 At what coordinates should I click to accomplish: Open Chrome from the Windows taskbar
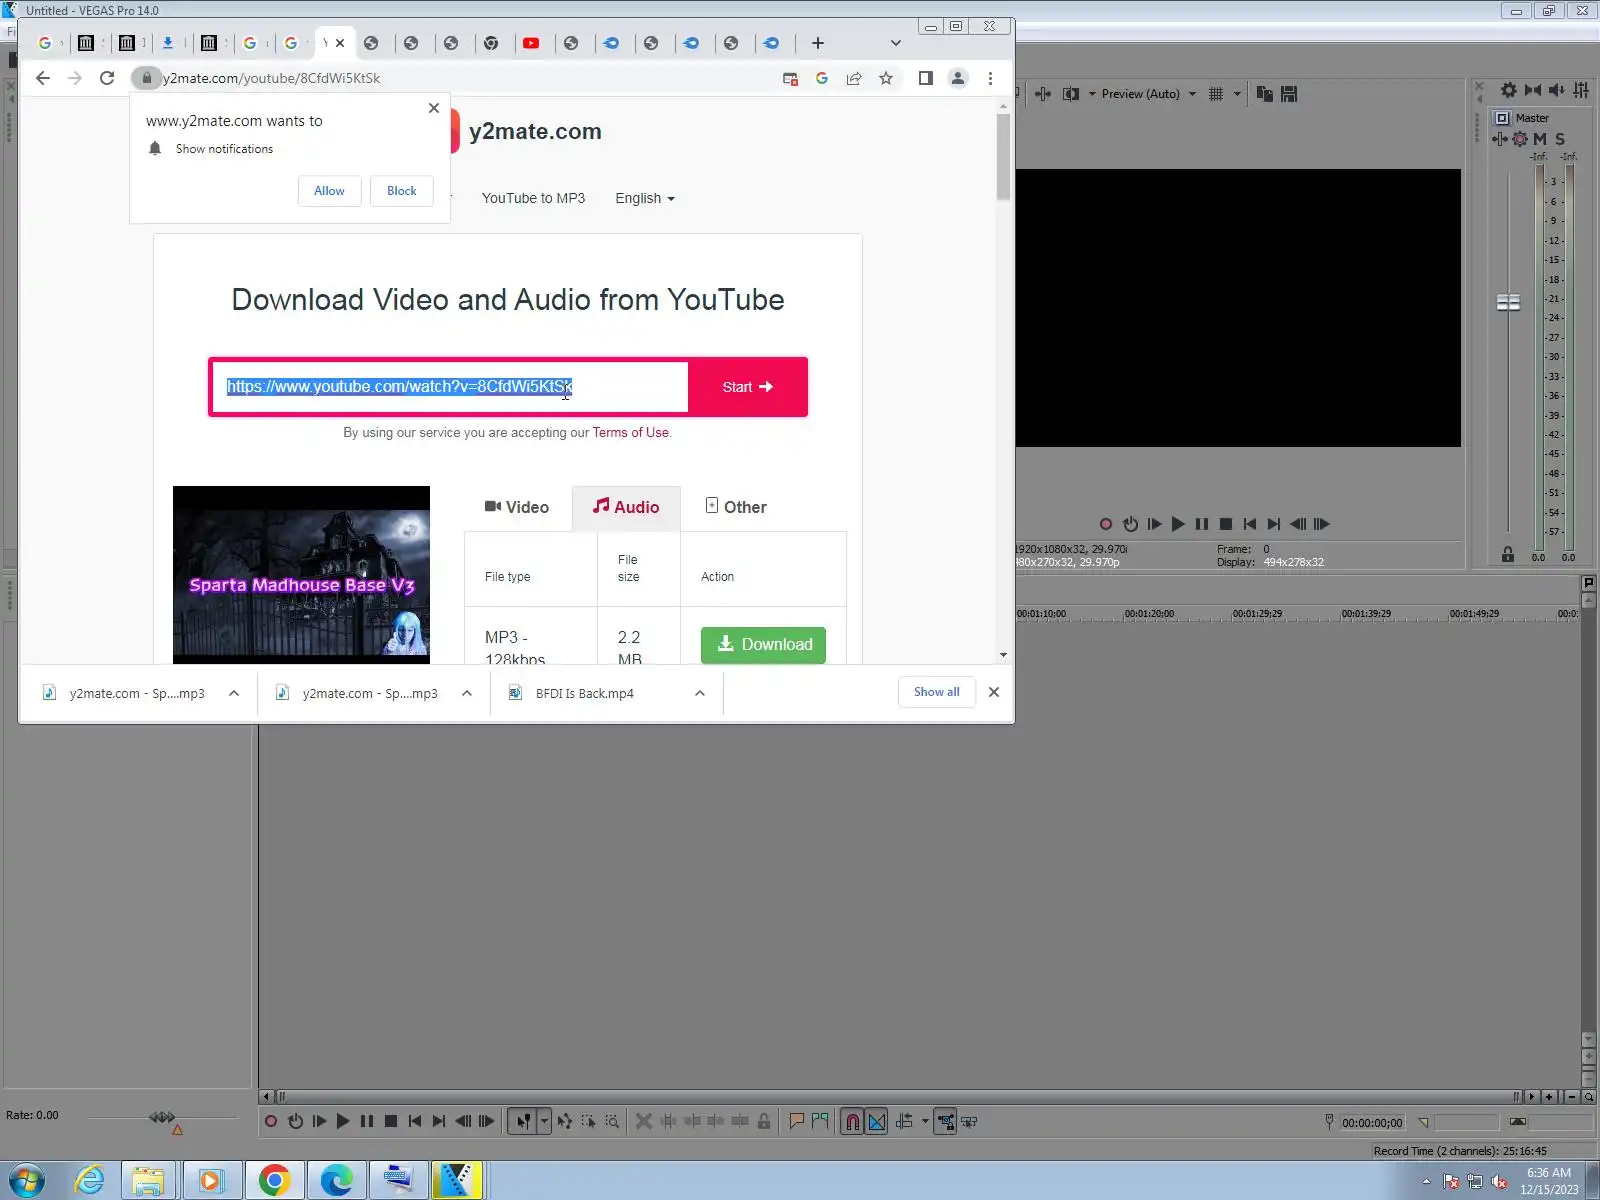[274, 1181]
